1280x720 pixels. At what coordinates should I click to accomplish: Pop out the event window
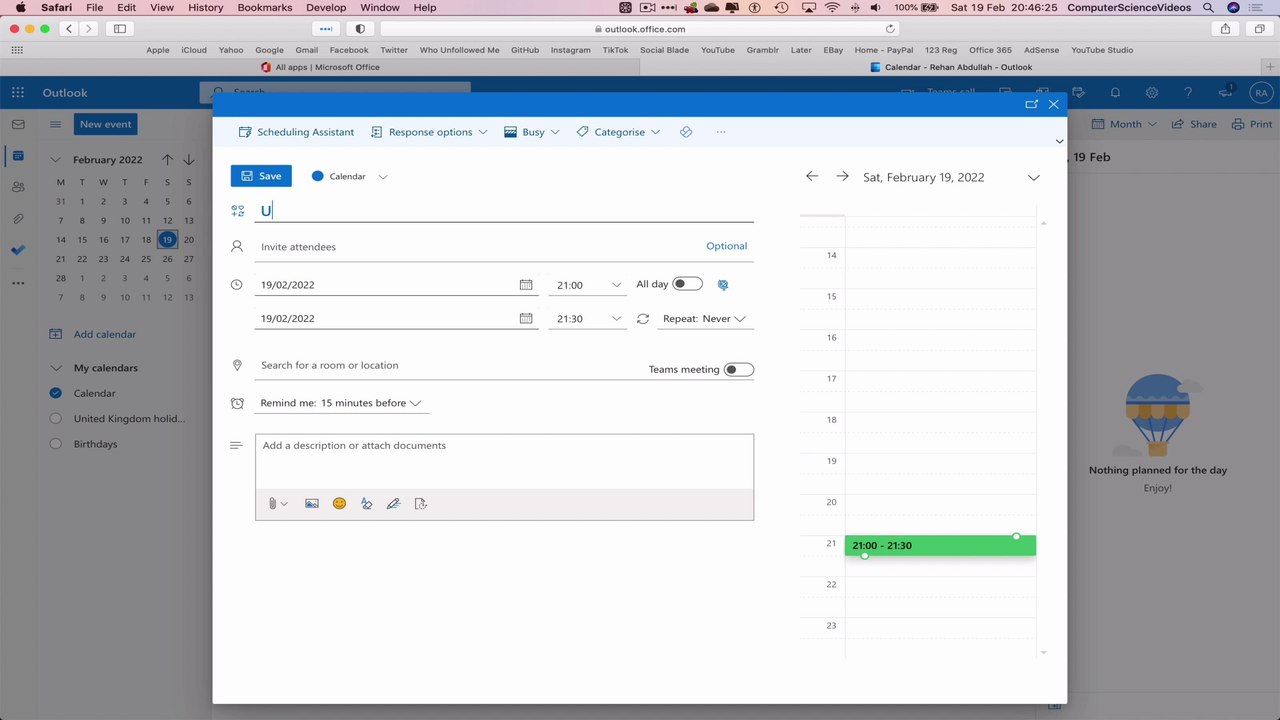[x=1031, y=104]
